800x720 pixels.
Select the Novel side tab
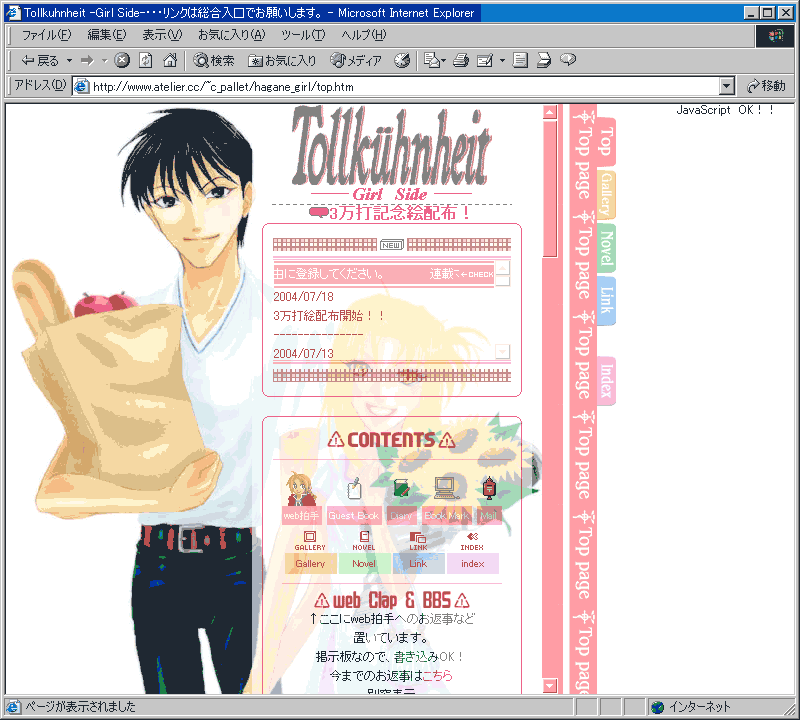(606, 248)
